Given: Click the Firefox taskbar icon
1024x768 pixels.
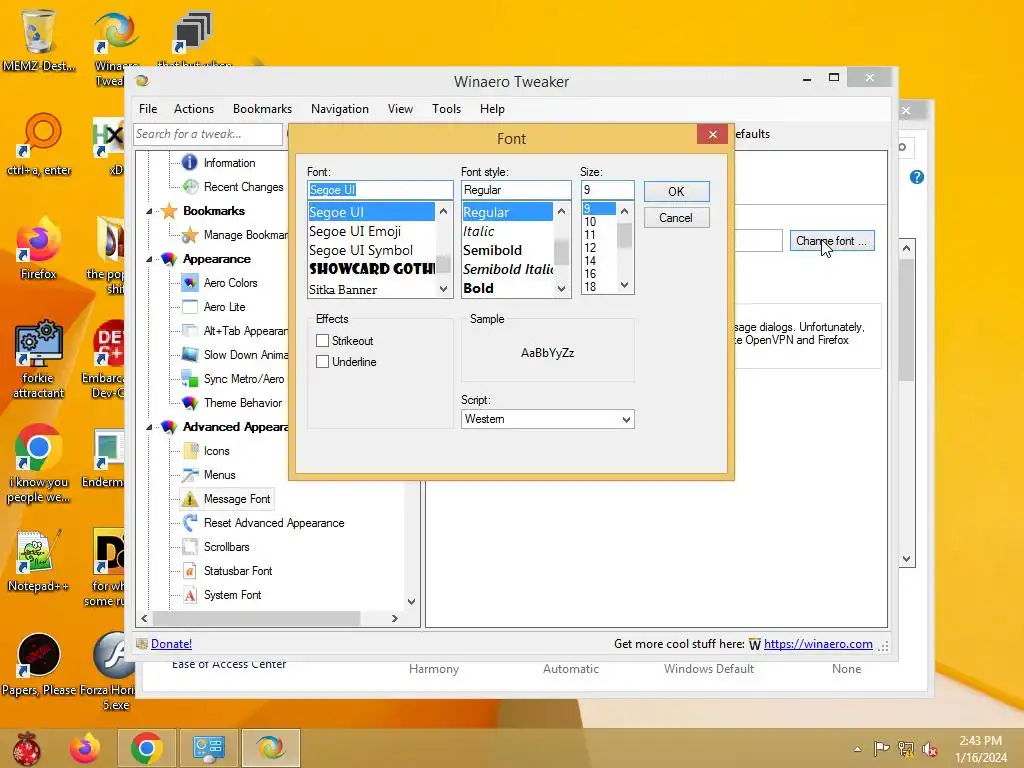Looking at the screenshot, I should pyautogui.click(x=85, y=748).
